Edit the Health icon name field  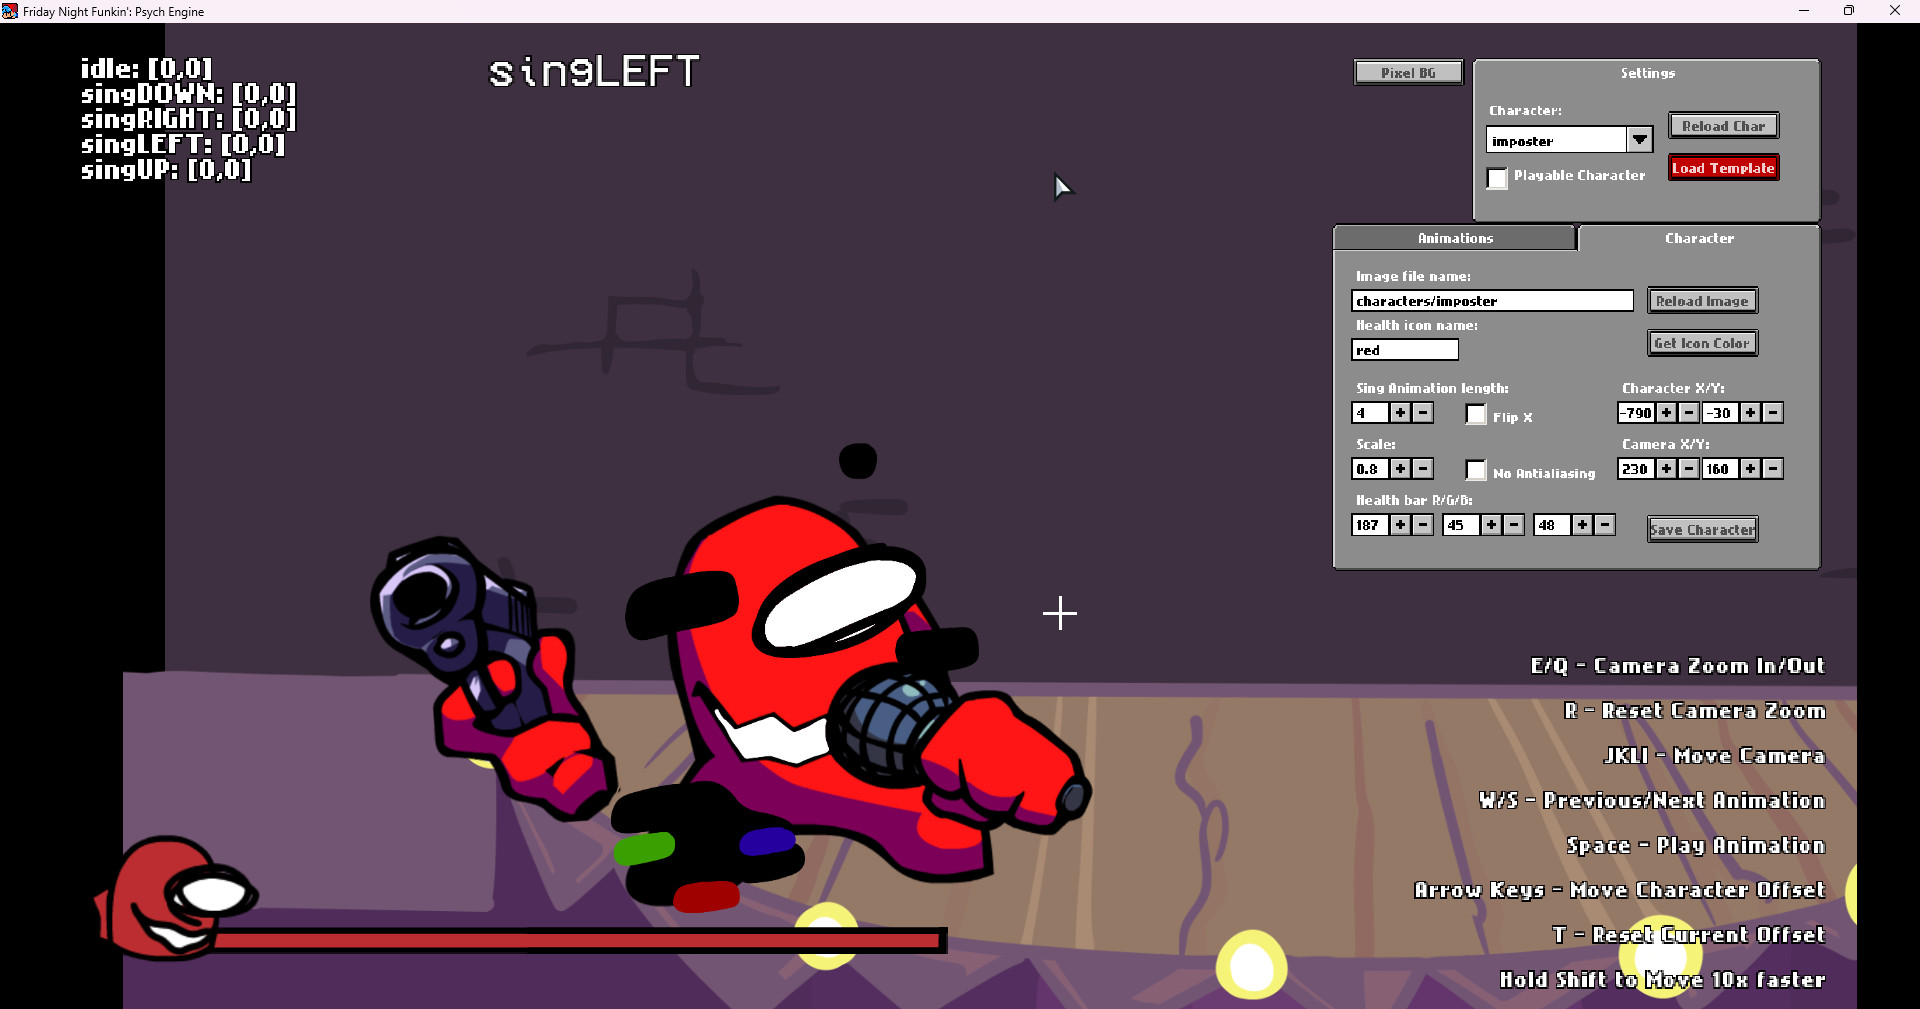pos(1404,349)
